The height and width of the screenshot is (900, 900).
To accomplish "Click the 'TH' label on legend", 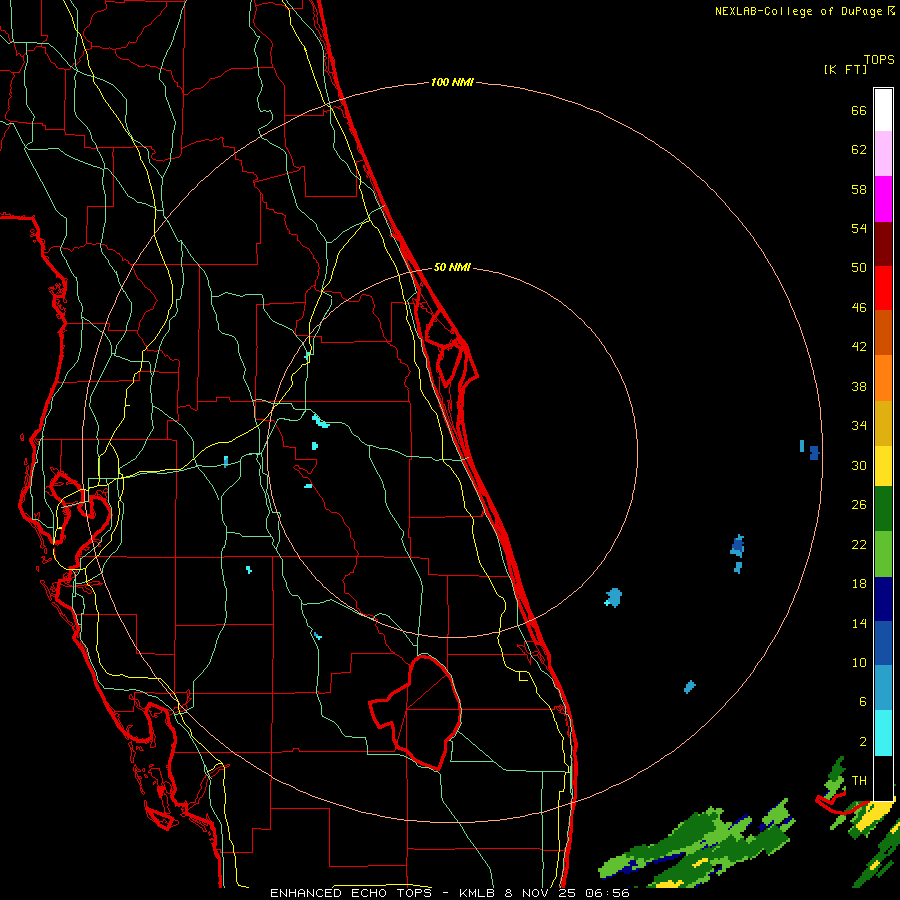I will coord(859,780).
